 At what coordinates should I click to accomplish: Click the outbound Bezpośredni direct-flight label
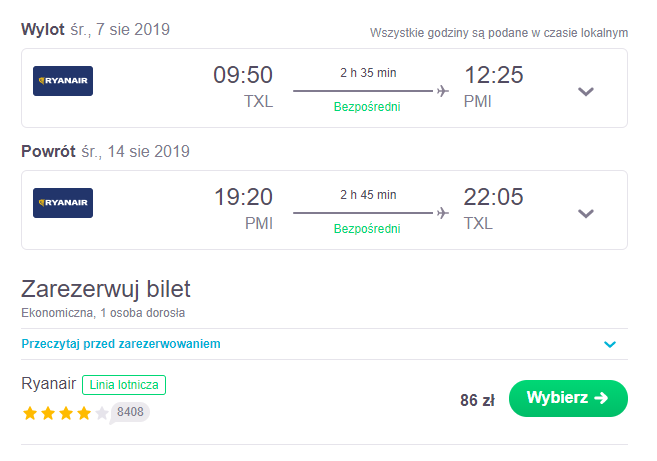click(367, 107)
